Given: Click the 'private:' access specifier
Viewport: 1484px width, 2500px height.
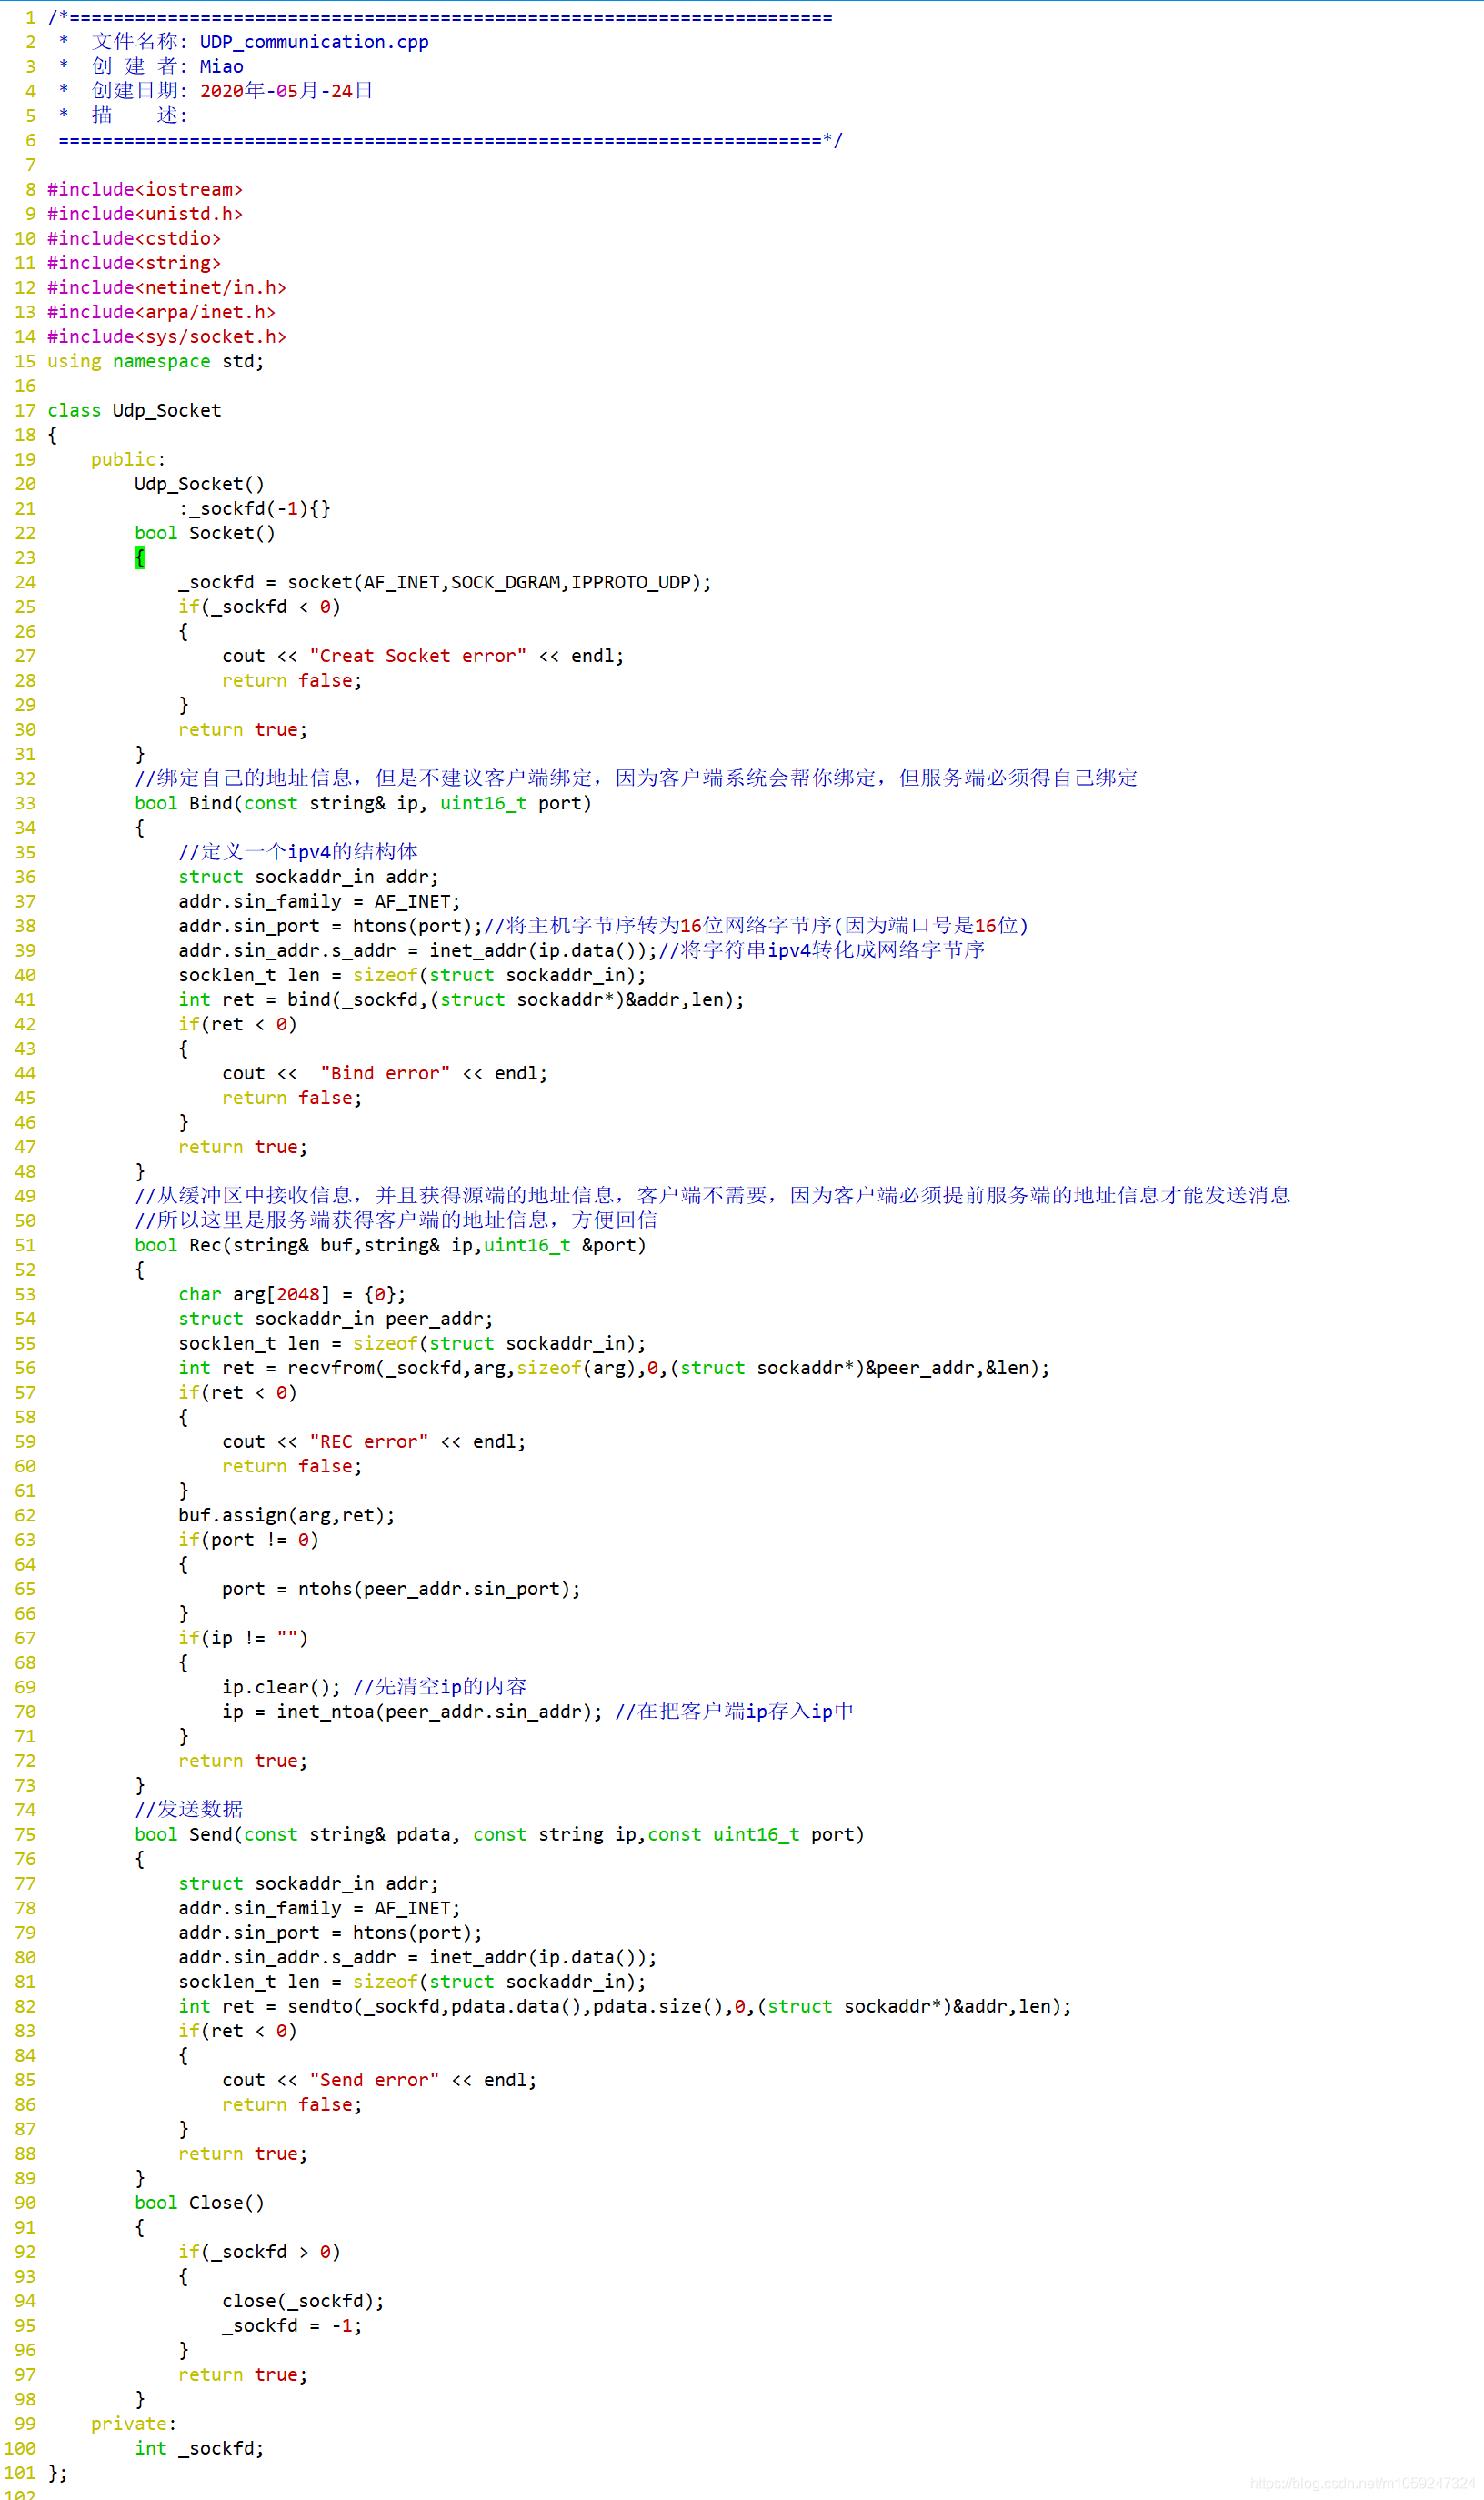Looking at the screenshot, I should click(134, 2424).
